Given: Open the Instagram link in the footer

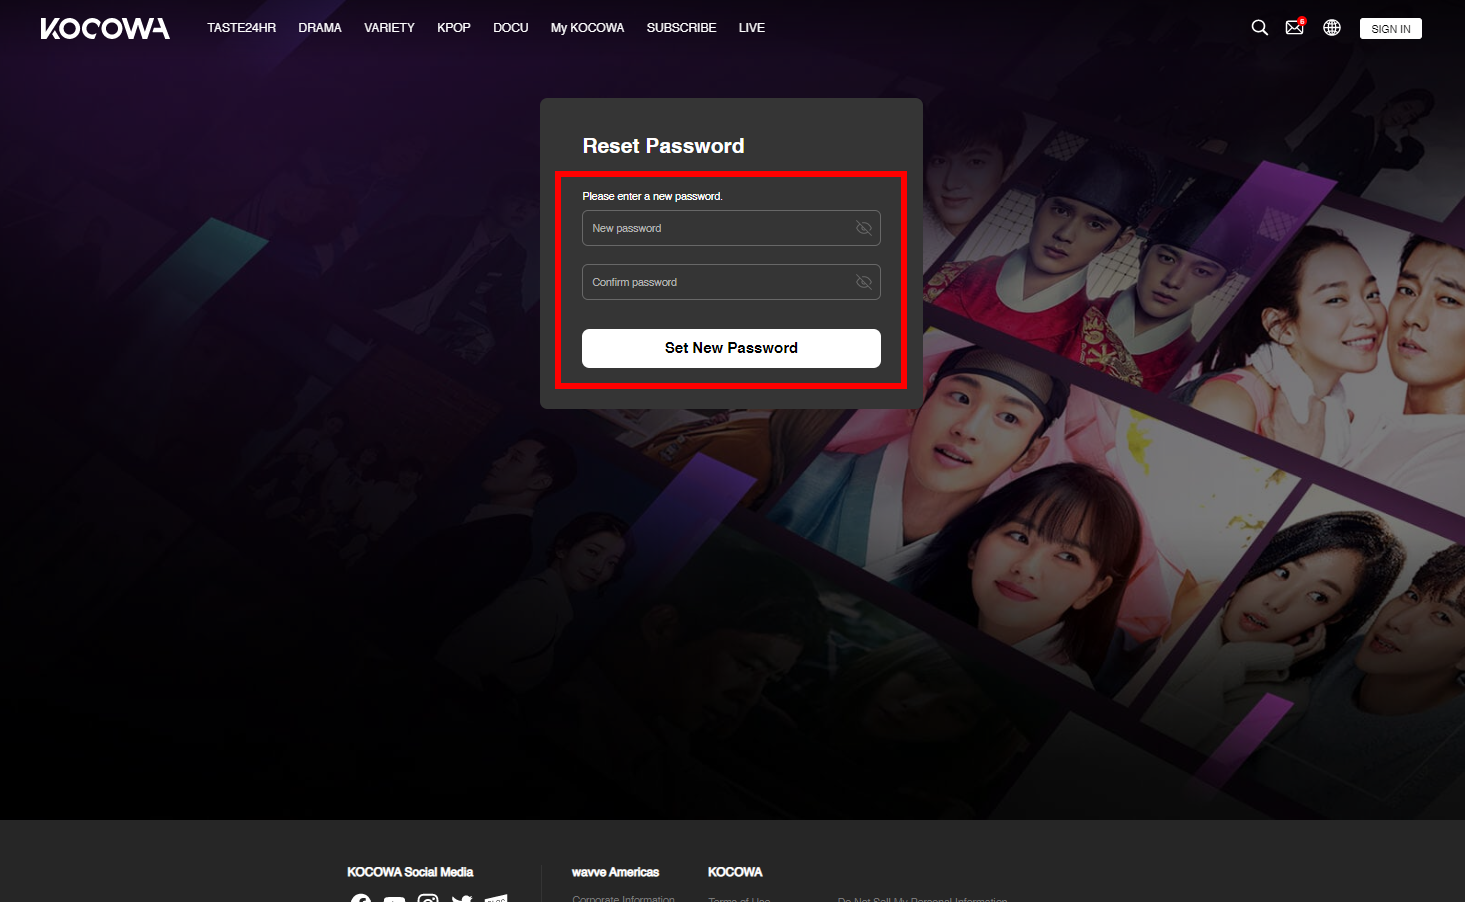Looking at the screenshot, I should click(428, 898).
